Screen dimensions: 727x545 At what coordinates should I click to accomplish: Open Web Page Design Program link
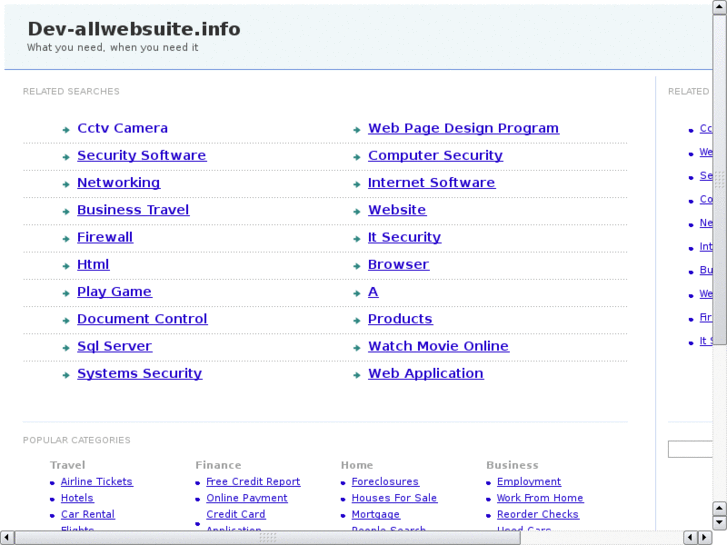(x=463, y=128)
